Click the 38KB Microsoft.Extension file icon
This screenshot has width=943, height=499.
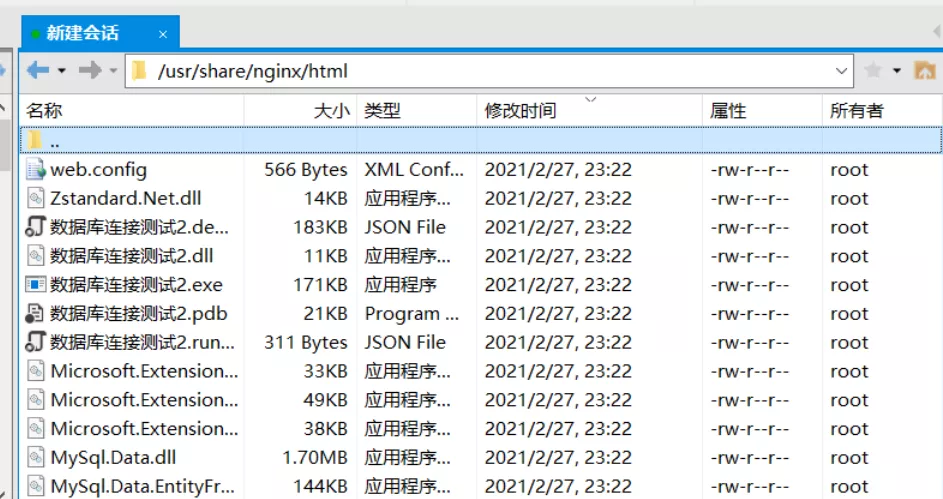click(x=35, y=429)
